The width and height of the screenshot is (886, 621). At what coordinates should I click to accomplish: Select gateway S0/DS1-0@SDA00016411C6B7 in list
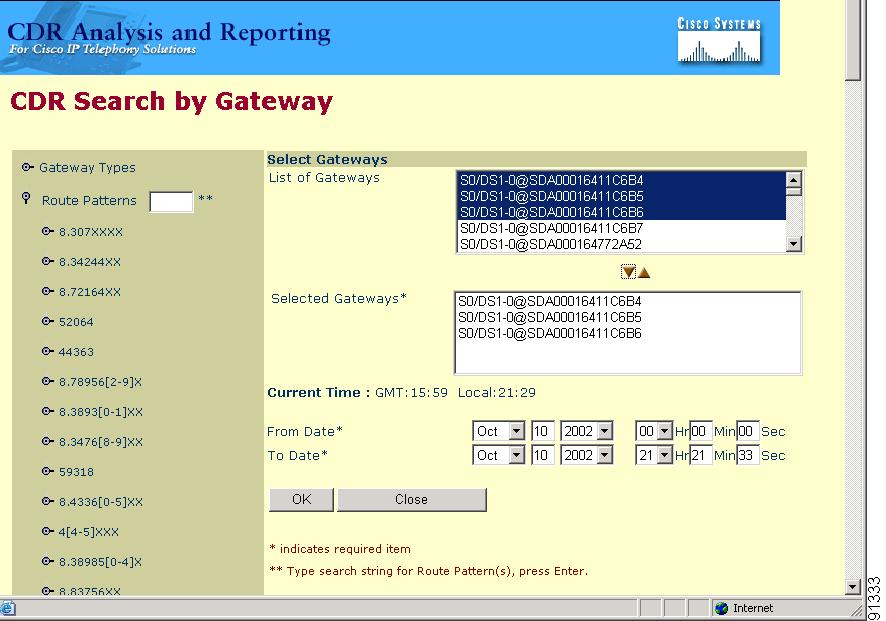coord(620,228)
